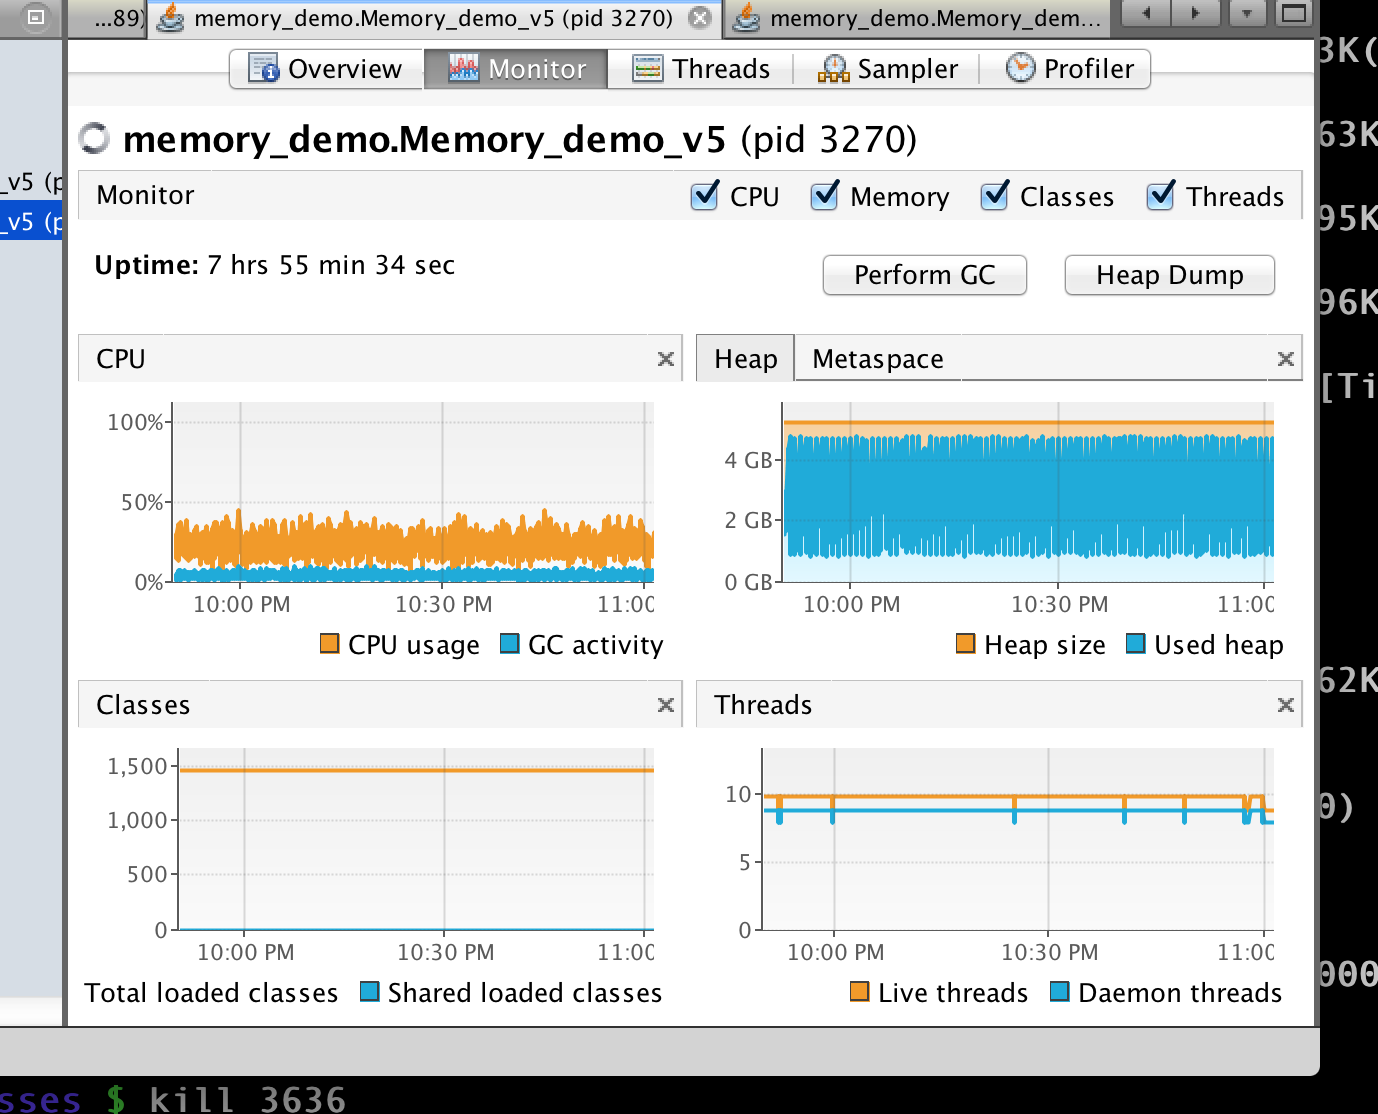The image size is (1378, 1114).
Task: Click the GC activity blue legend swatch
Action: pos(510,643)
